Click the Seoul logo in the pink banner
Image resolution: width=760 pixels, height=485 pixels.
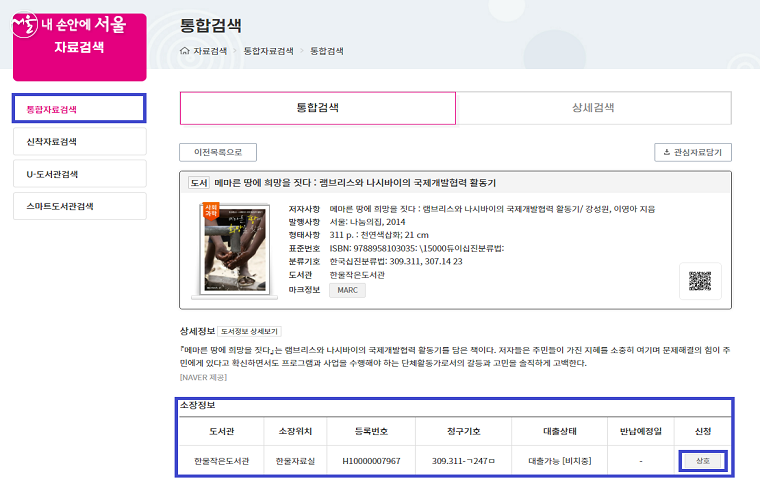coord(24,24)
